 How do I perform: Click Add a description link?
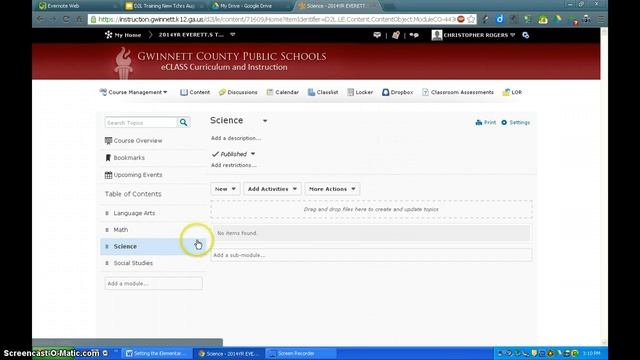pos(236,138)
